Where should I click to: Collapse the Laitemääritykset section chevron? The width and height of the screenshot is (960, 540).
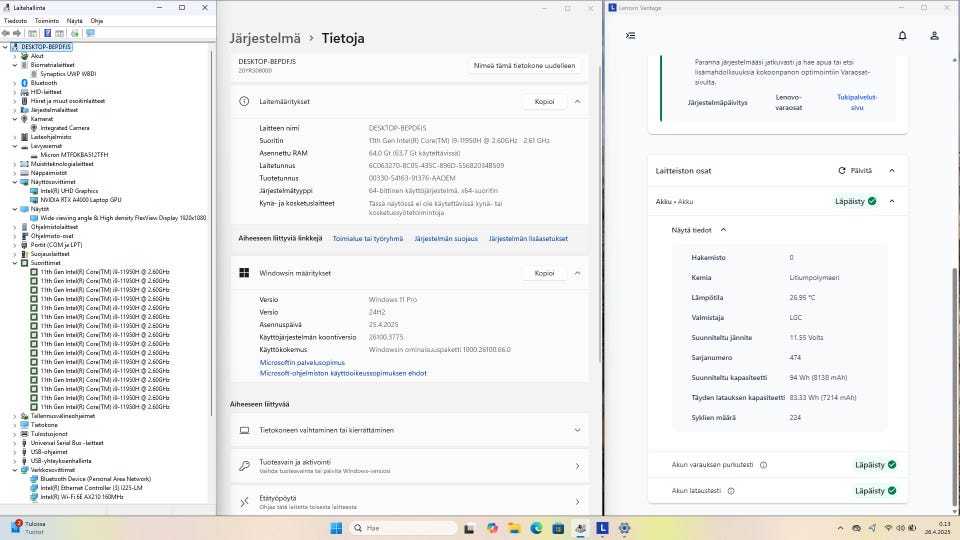click(577, 101)
